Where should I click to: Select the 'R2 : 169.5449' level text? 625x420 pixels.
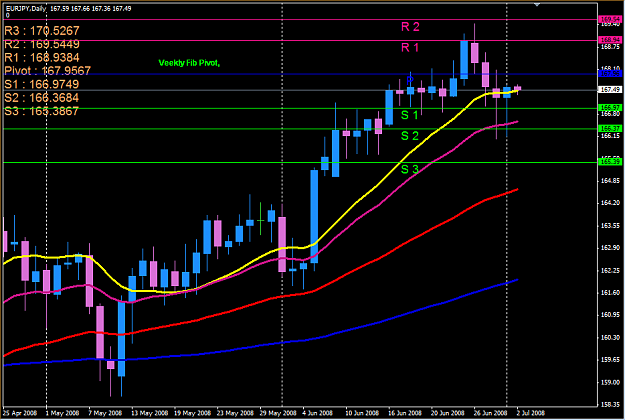click(x=42, y=44)
